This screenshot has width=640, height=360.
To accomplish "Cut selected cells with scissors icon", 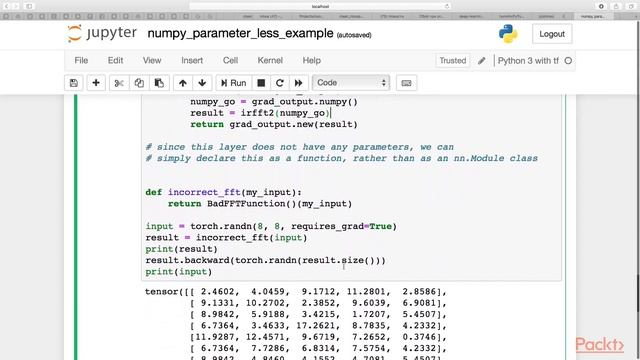I will [119, 83].
